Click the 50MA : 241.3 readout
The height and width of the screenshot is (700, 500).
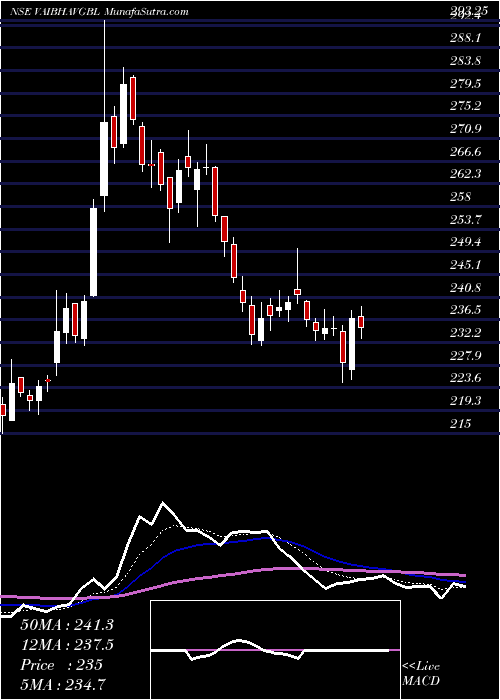coord(67,625)
